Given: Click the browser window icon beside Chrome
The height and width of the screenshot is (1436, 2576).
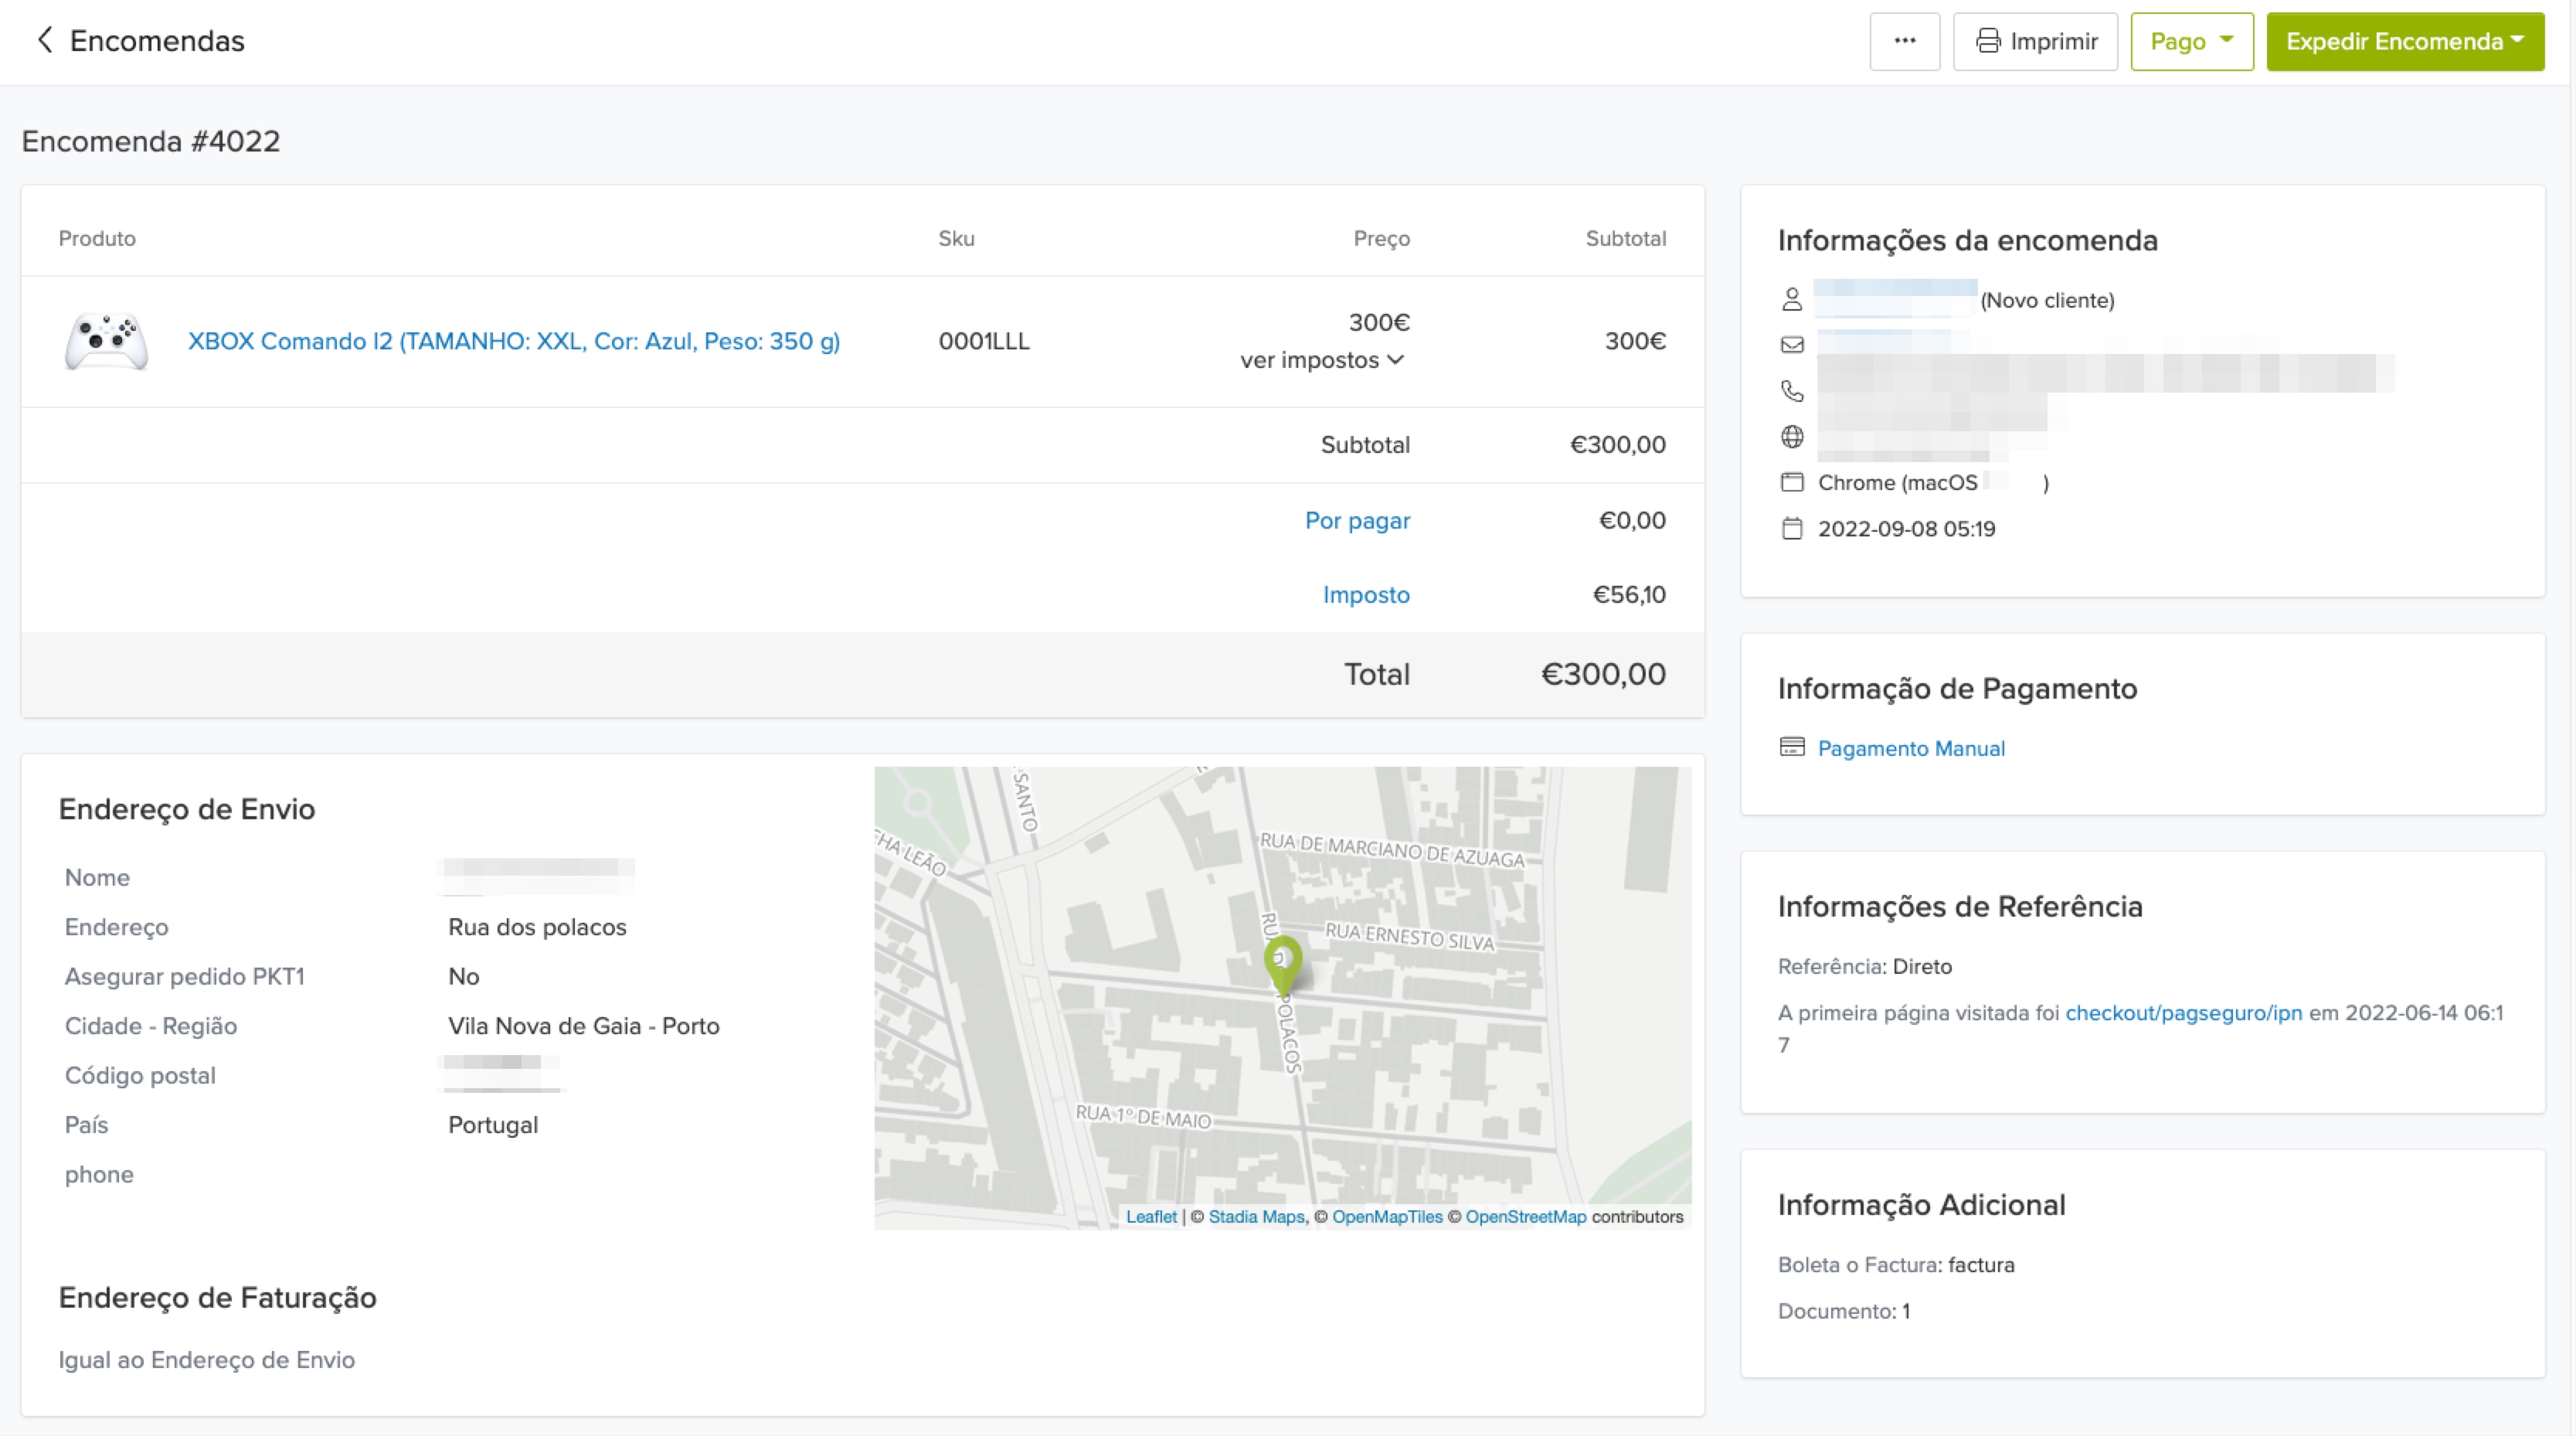Looking at the screenshot, I should coord(1792,483).
